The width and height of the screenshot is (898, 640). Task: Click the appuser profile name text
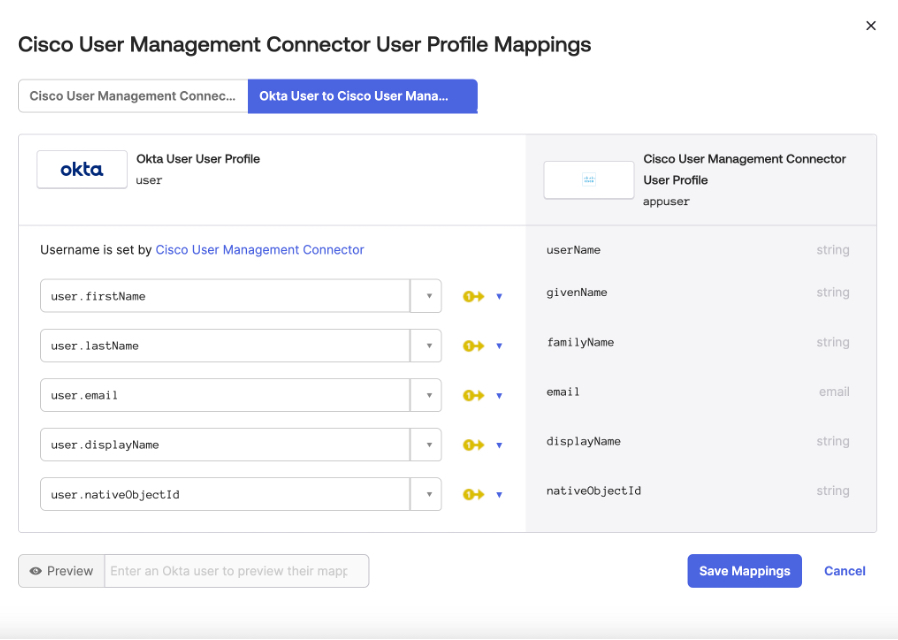(x=666, y=202)
